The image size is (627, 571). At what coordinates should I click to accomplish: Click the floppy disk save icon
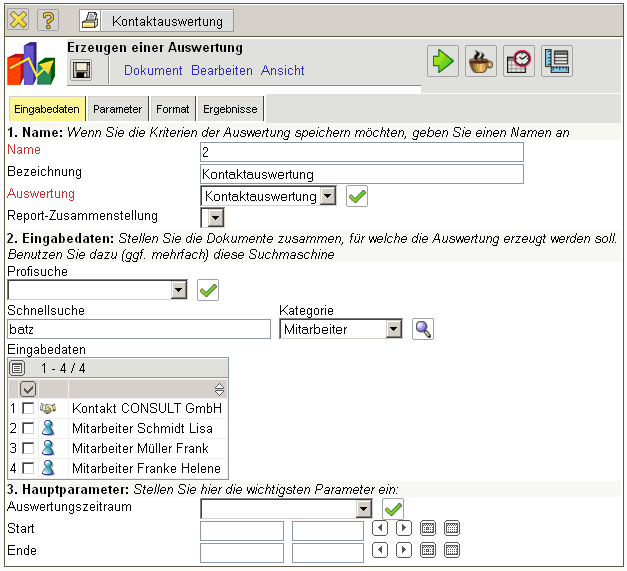81,70
